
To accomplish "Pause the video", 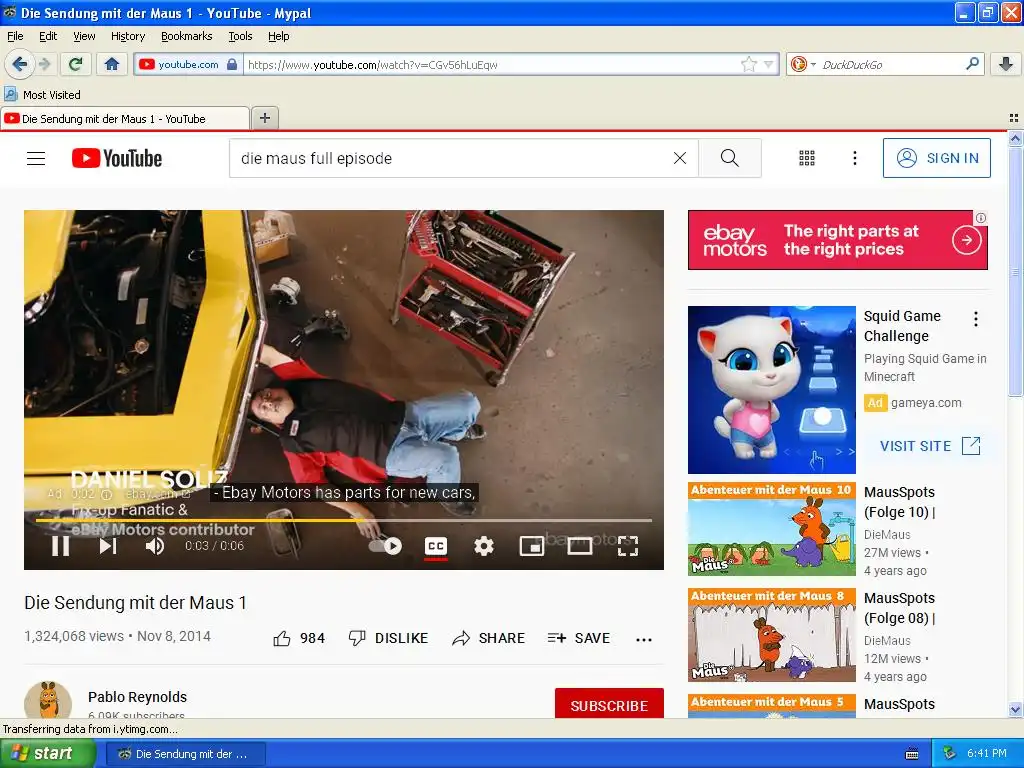I will (61, 546).
